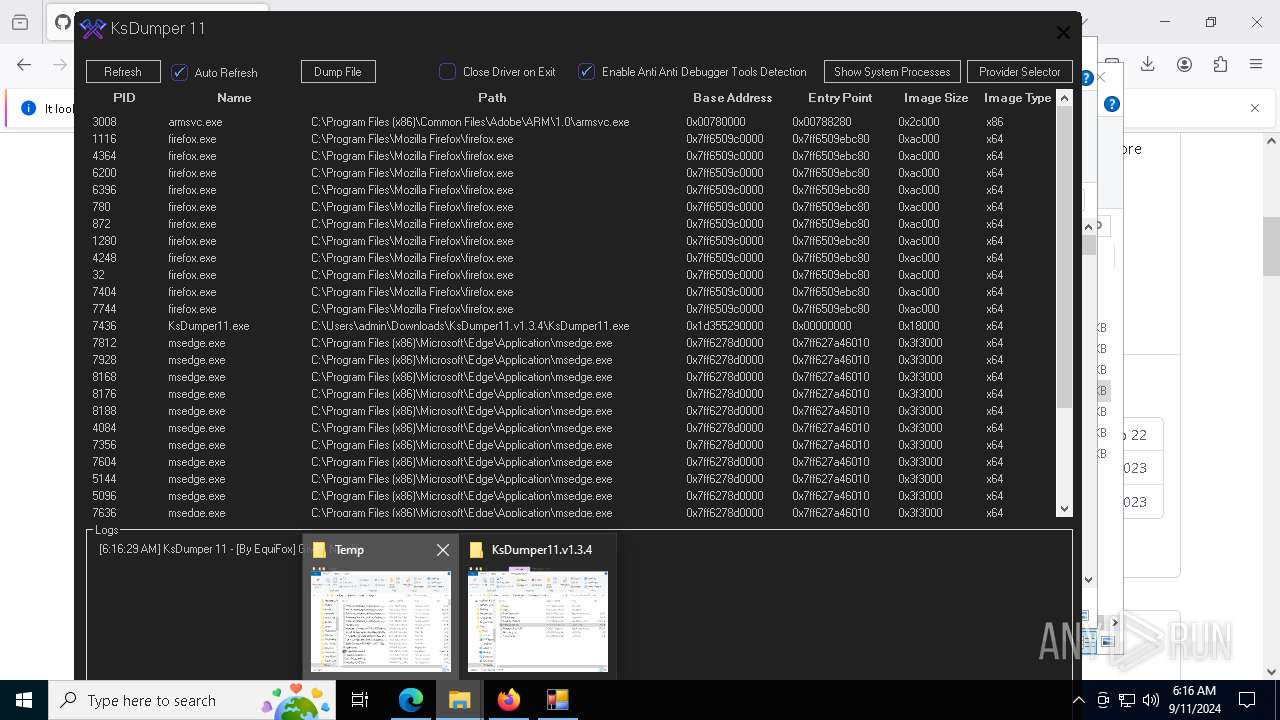Enable Close Driver on Exit checkbox

(x=448, y=72)
